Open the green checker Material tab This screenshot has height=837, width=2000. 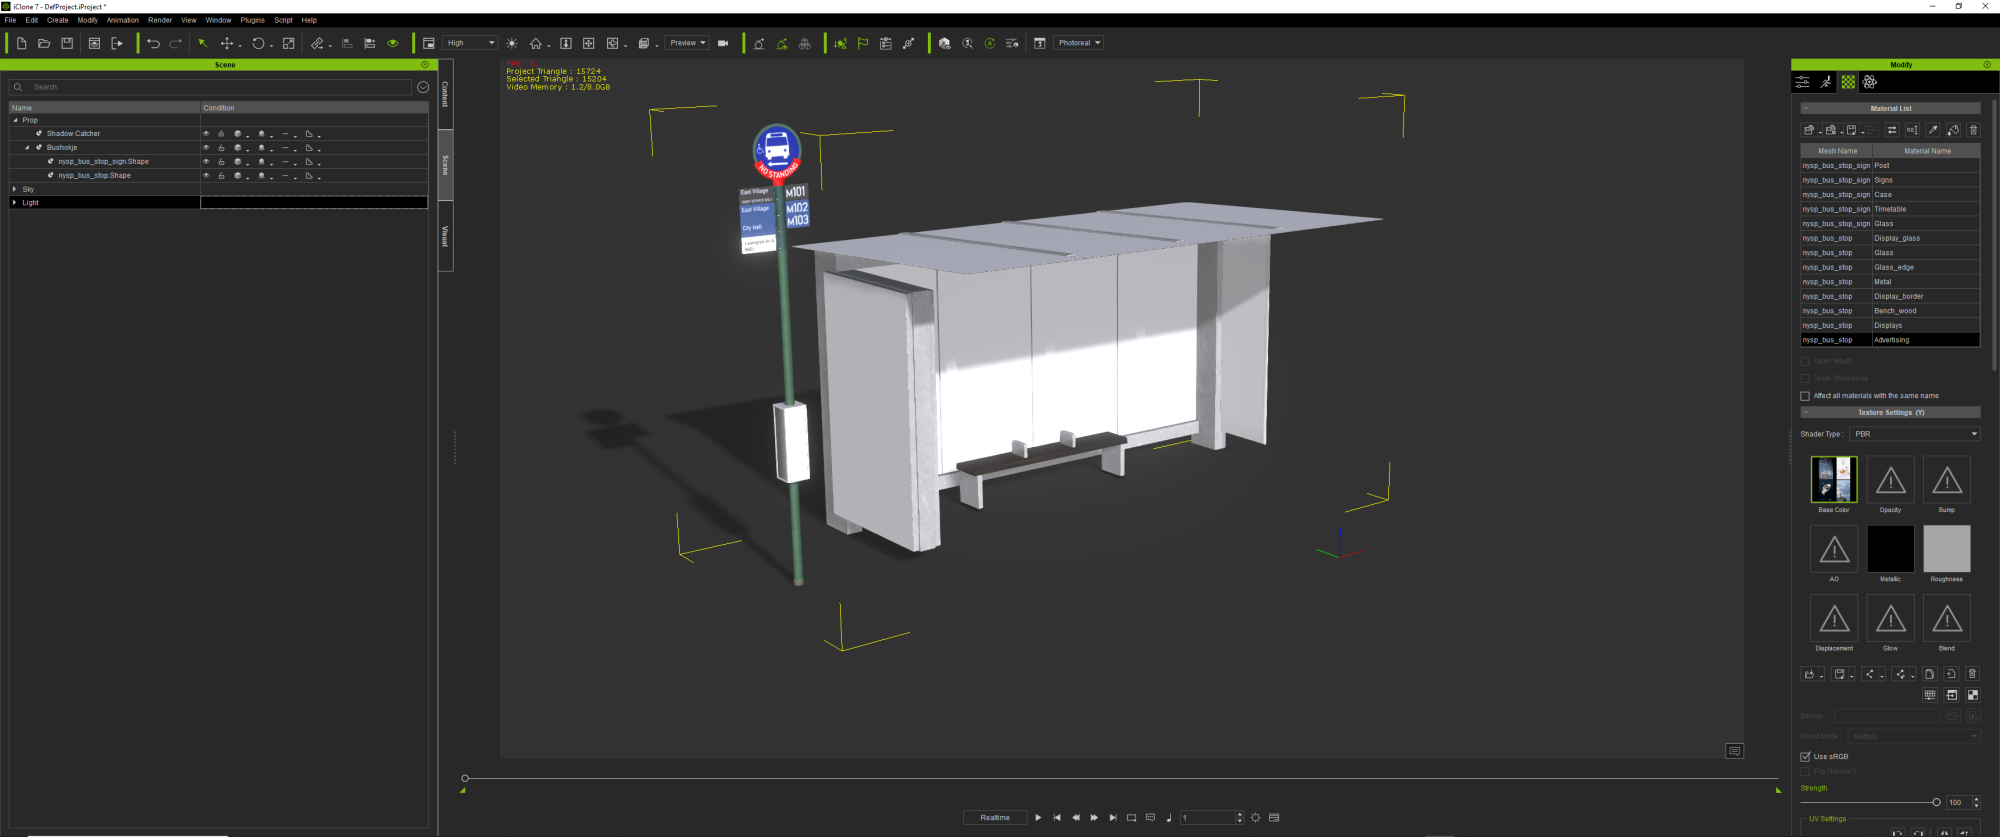tap(1848, 82)
